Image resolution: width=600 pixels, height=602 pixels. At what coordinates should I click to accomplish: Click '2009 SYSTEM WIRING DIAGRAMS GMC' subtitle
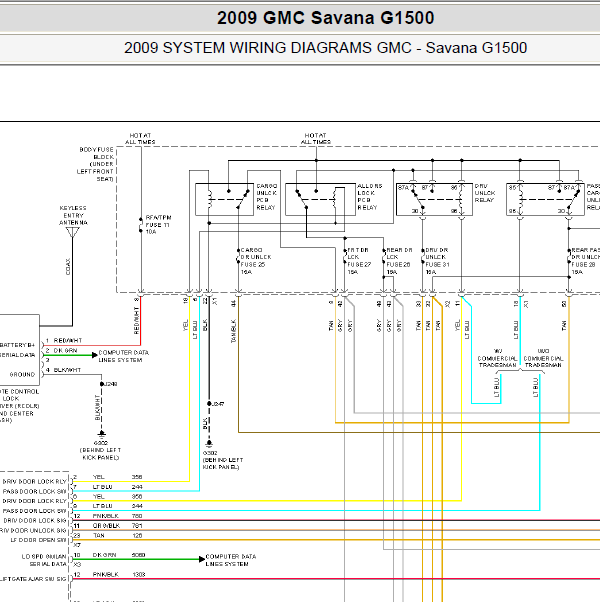click(268, 48)
